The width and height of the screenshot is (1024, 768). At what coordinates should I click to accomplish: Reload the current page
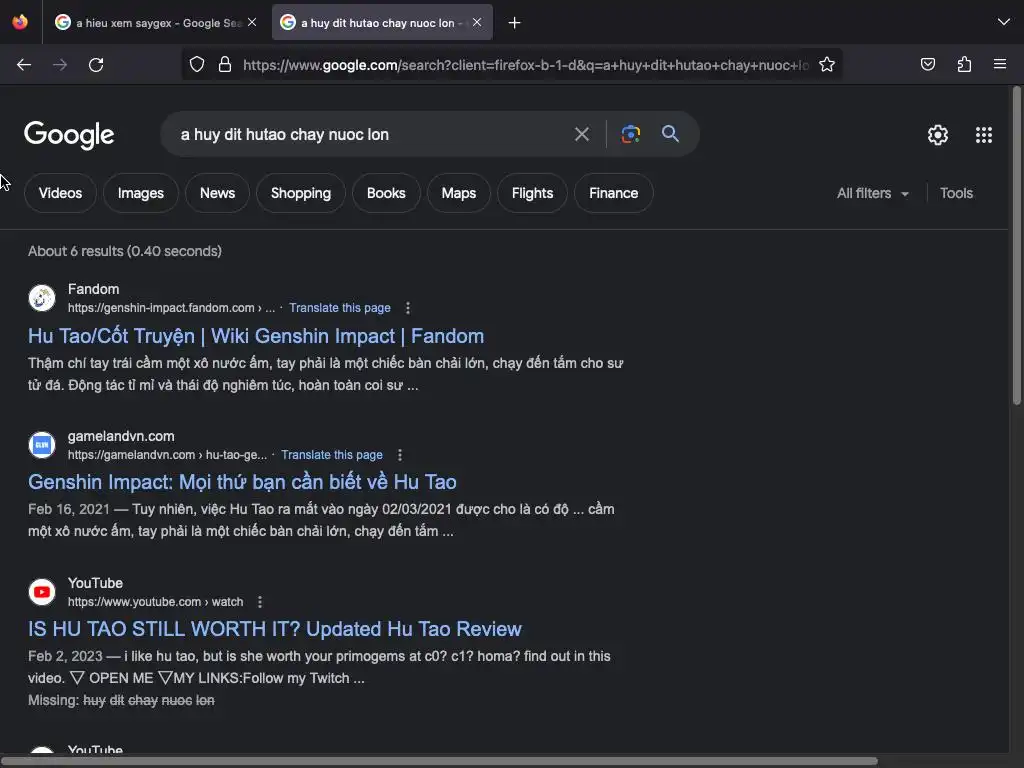tap(96, 65)
